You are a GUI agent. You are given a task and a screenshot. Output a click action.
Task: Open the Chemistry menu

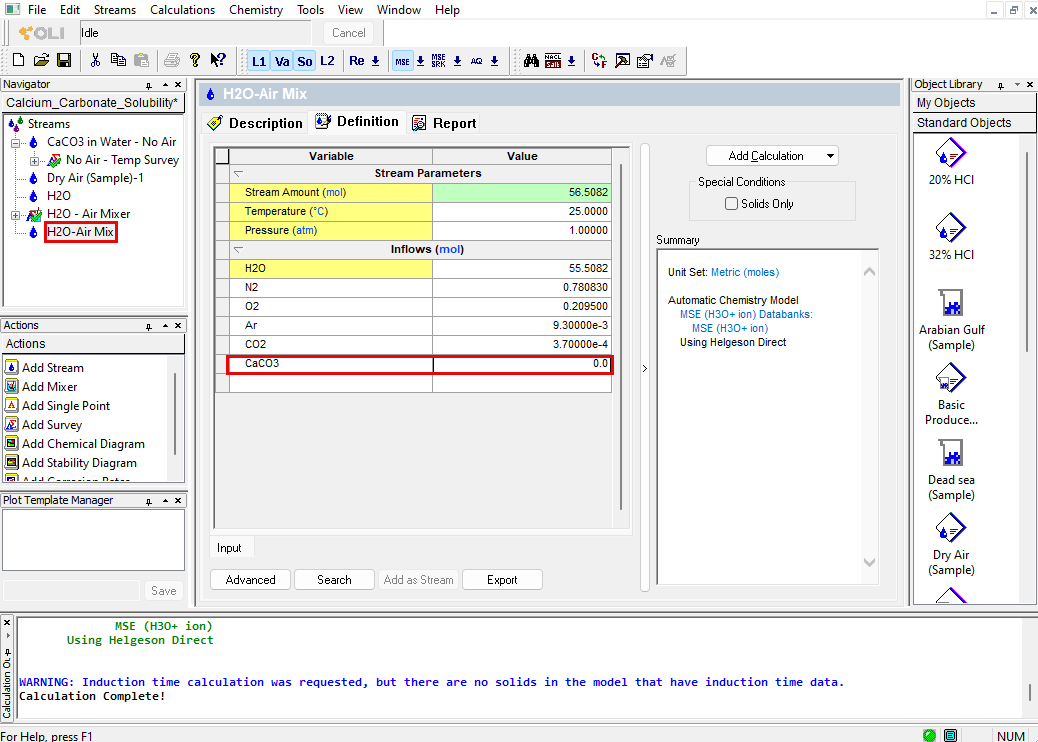(x=256, y=10)
